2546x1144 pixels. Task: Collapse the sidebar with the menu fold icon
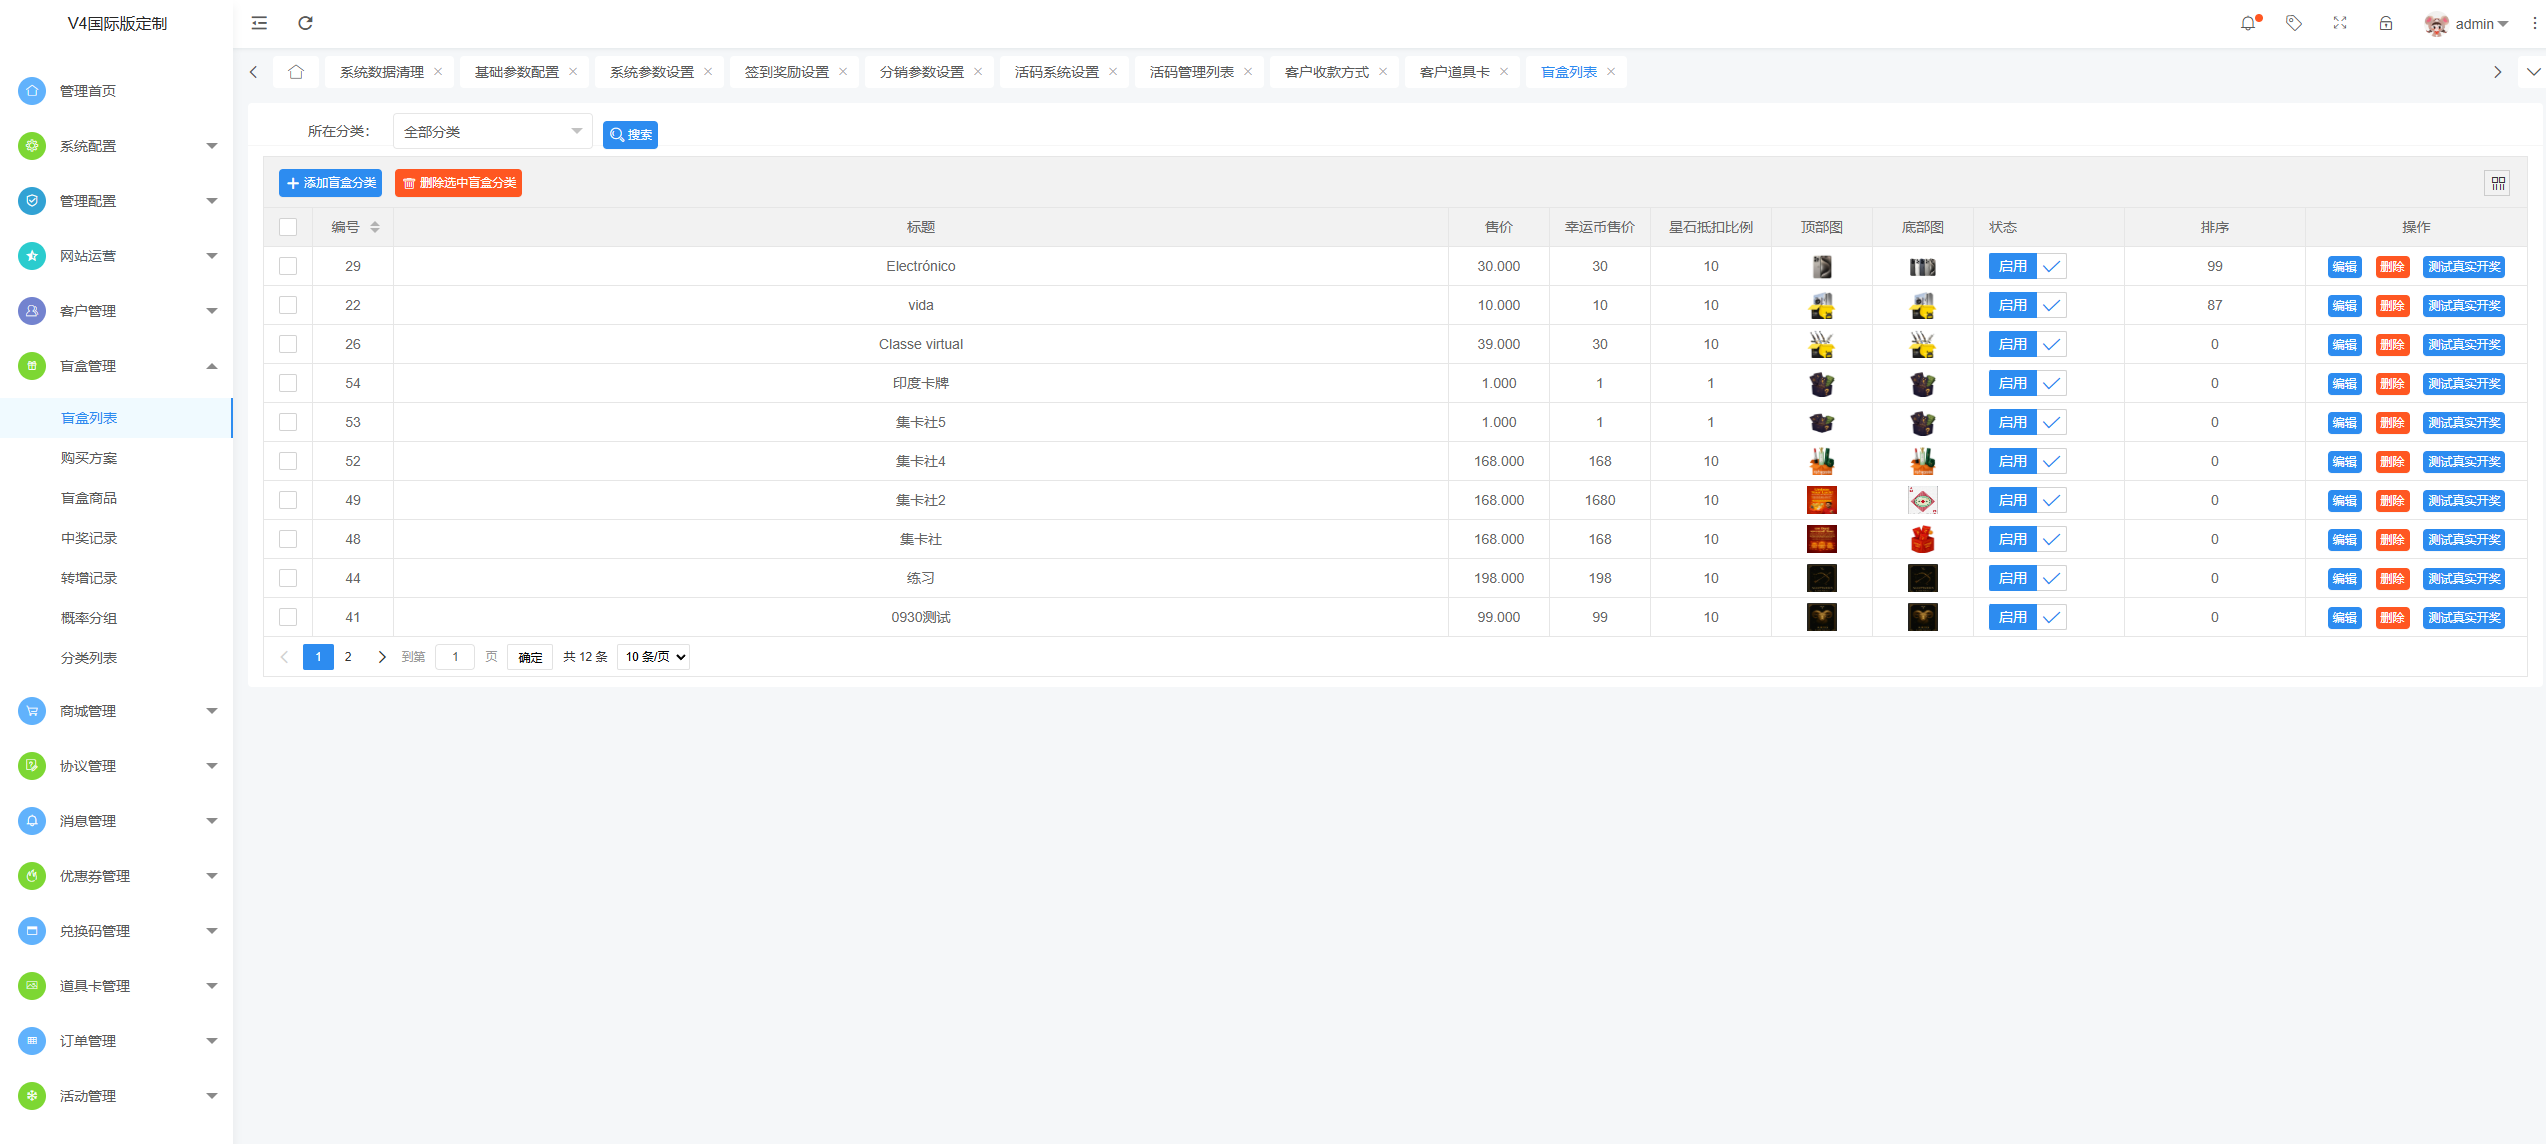(259, 23)
